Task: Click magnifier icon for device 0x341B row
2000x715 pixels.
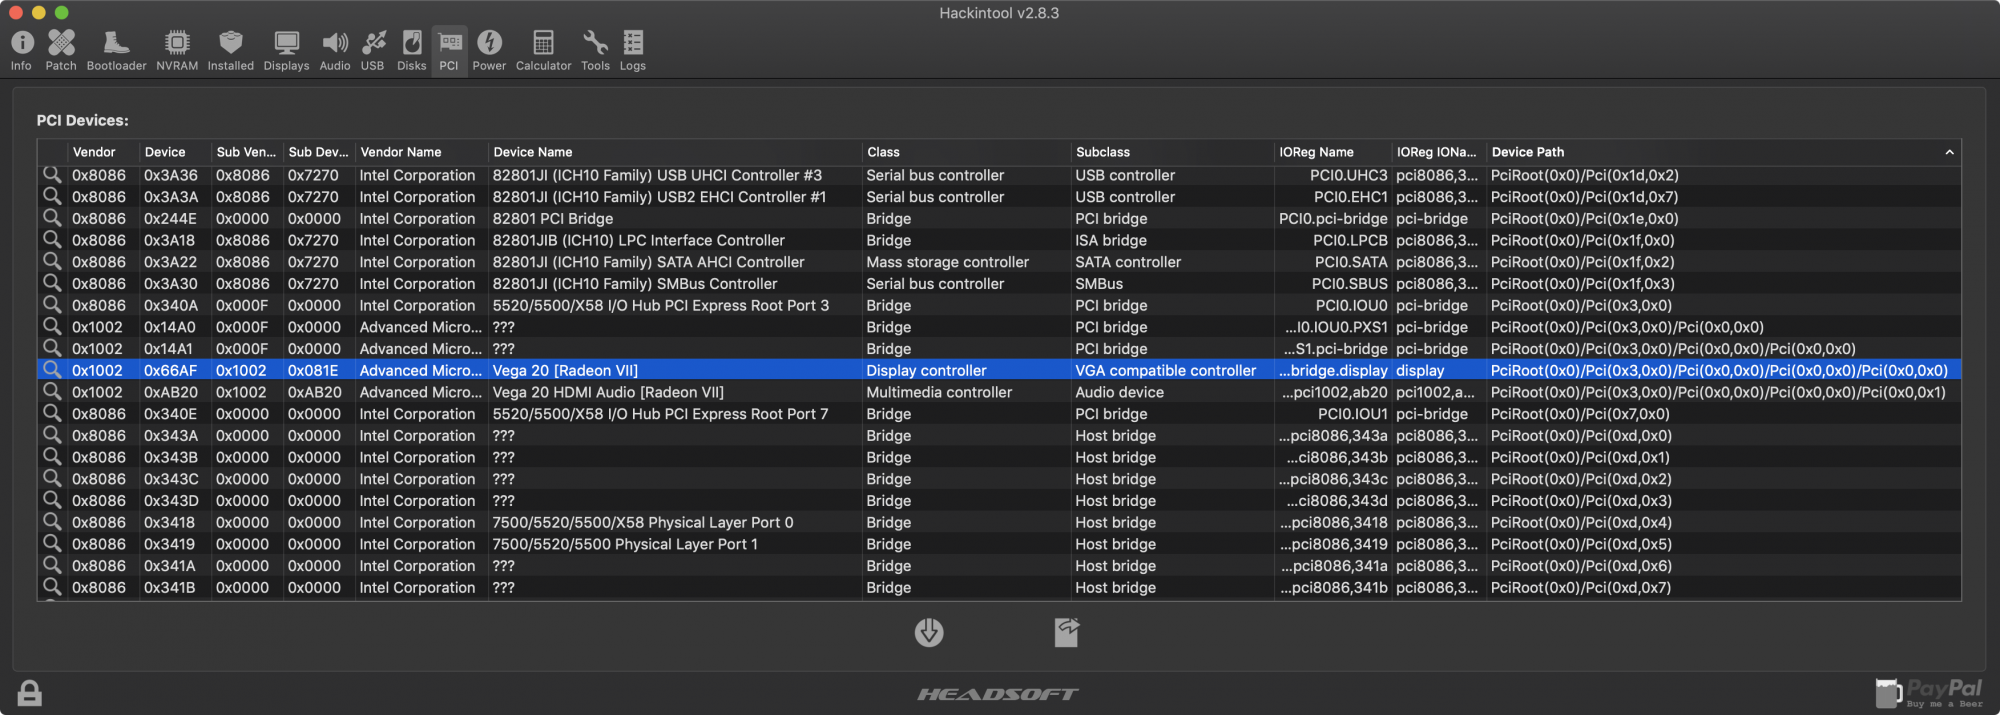Action: pyautogui.click(x=52, y=587)
